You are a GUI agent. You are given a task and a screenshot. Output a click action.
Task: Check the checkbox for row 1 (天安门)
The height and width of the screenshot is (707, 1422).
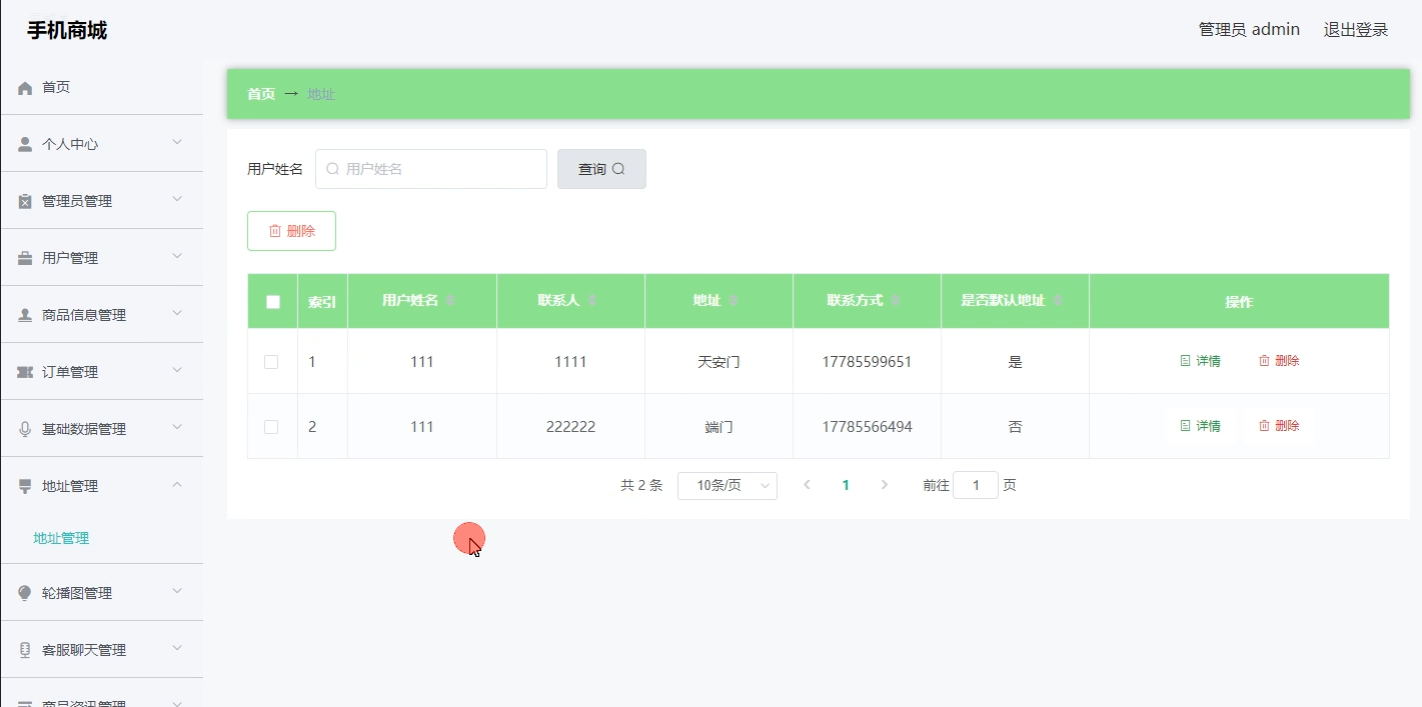pyautogui.click(x=271, y=362)
